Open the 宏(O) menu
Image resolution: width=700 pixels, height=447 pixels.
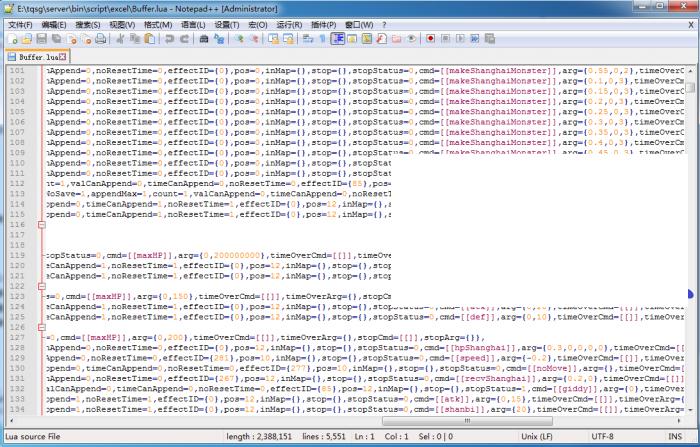(x=258, y=25)
